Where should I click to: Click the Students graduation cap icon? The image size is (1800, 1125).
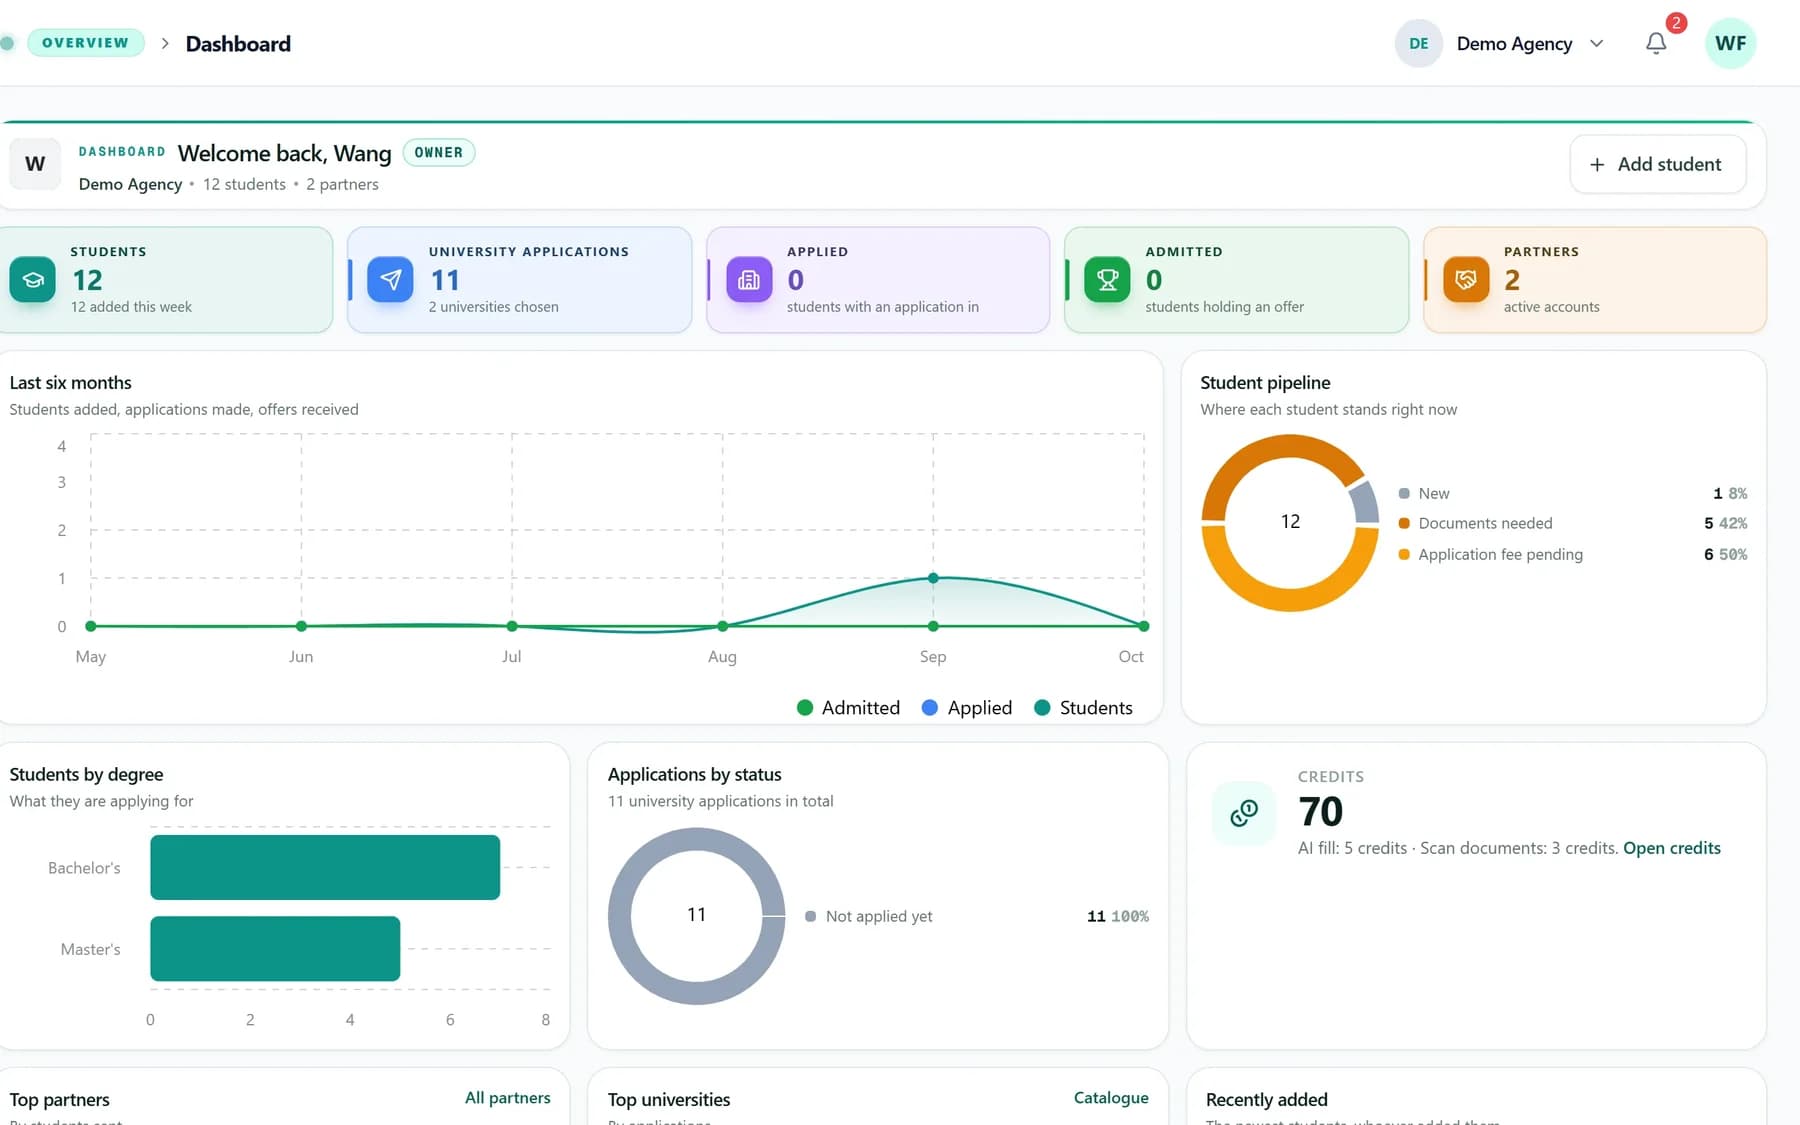pos(33,280)
